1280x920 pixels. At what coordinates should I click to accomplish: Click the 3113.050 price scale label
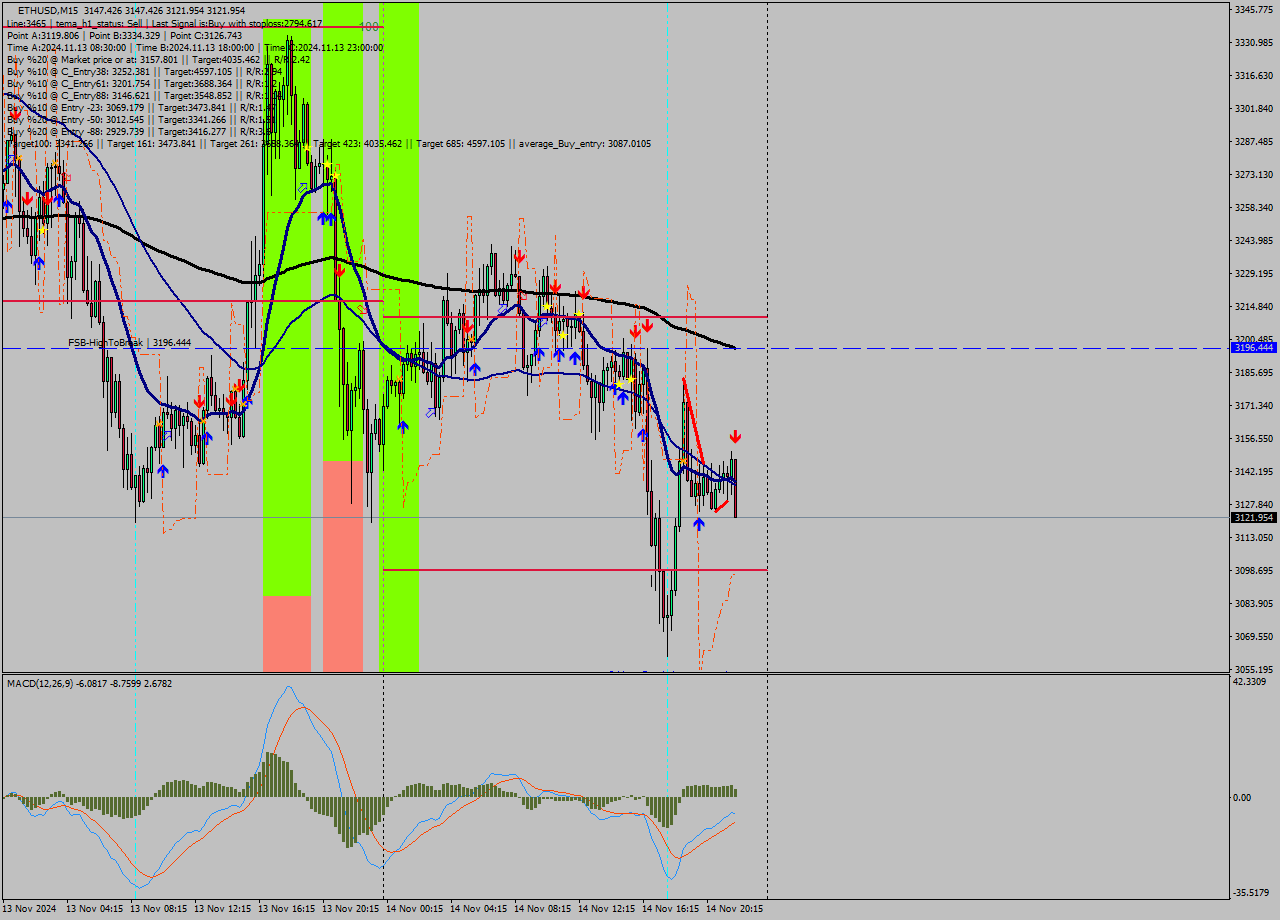tap(1256, 537)
